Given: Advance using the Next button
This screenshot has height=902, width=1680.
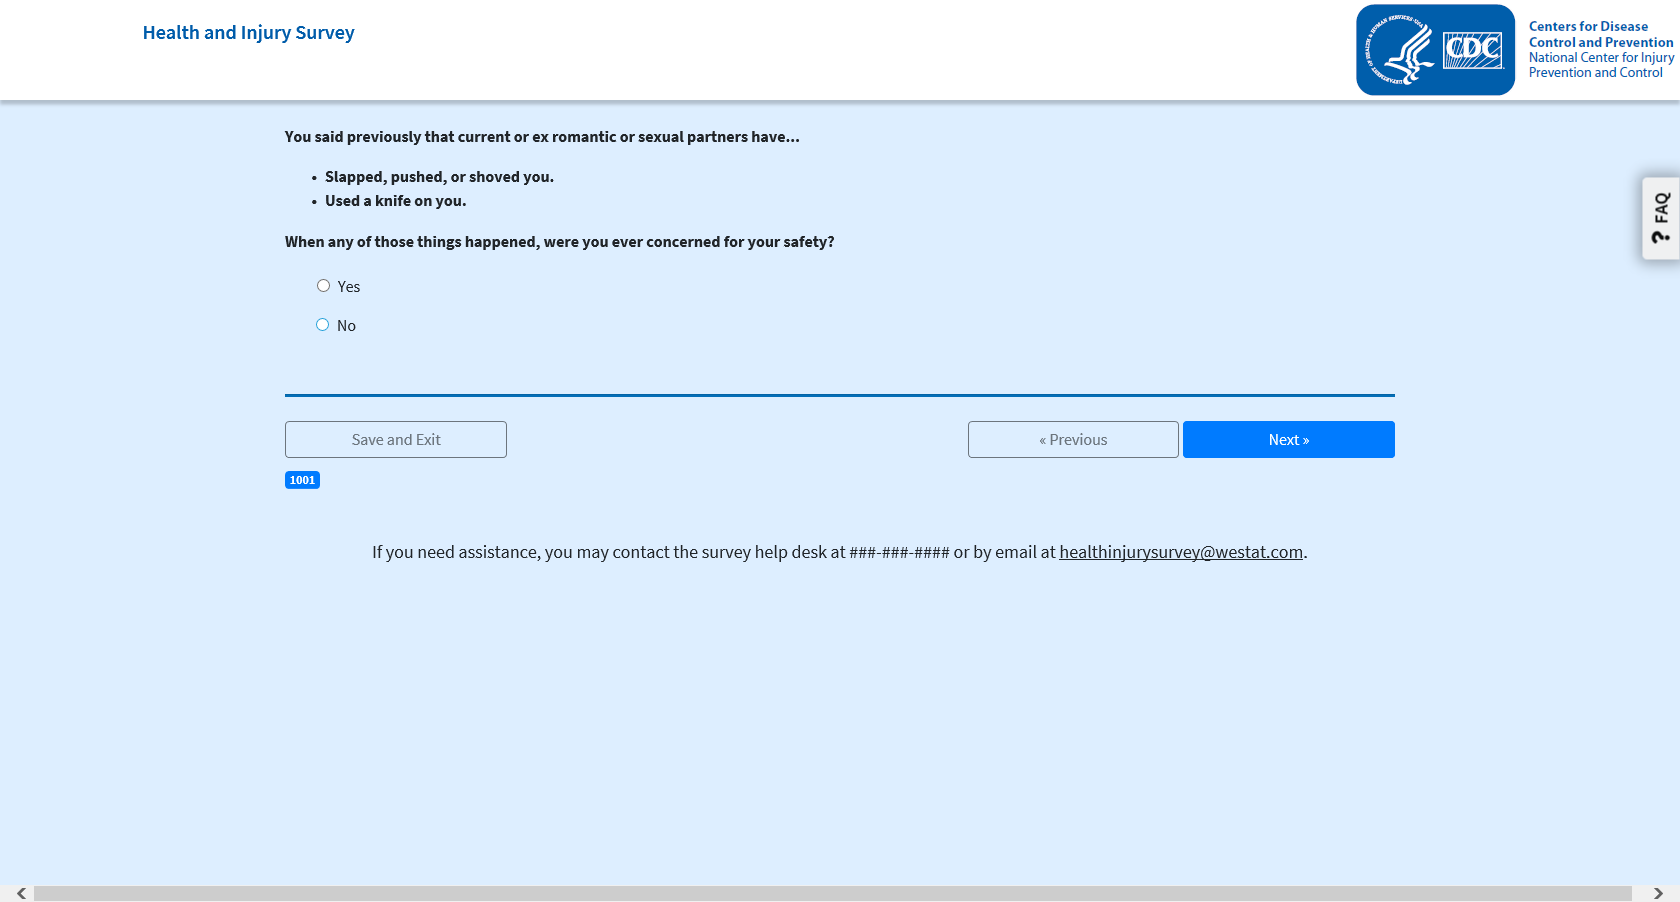Looking at the screenshot, I should click(1288, 440).
